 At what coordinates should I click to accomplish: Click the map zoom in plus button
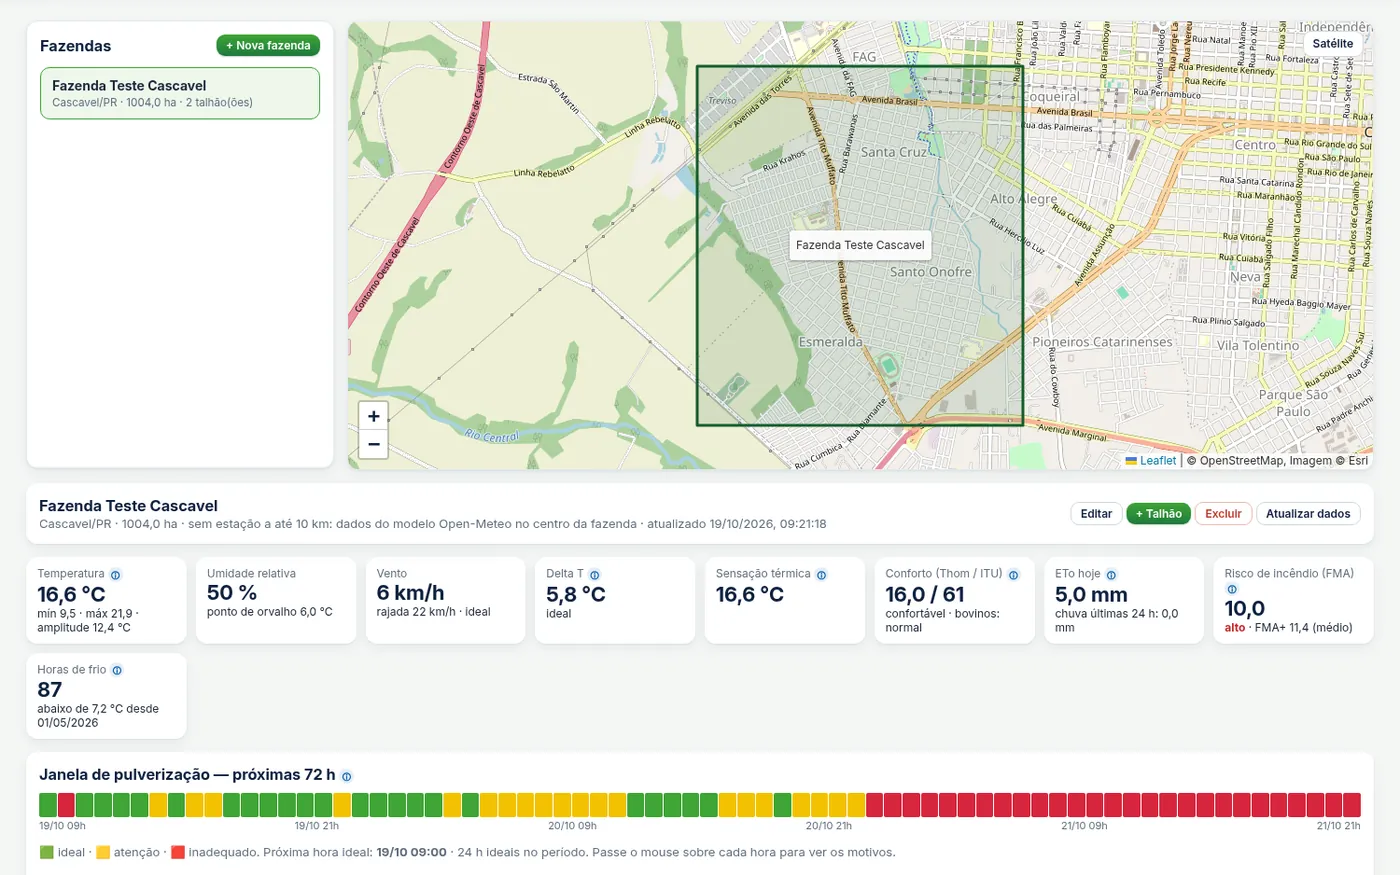tap(373, 416)
